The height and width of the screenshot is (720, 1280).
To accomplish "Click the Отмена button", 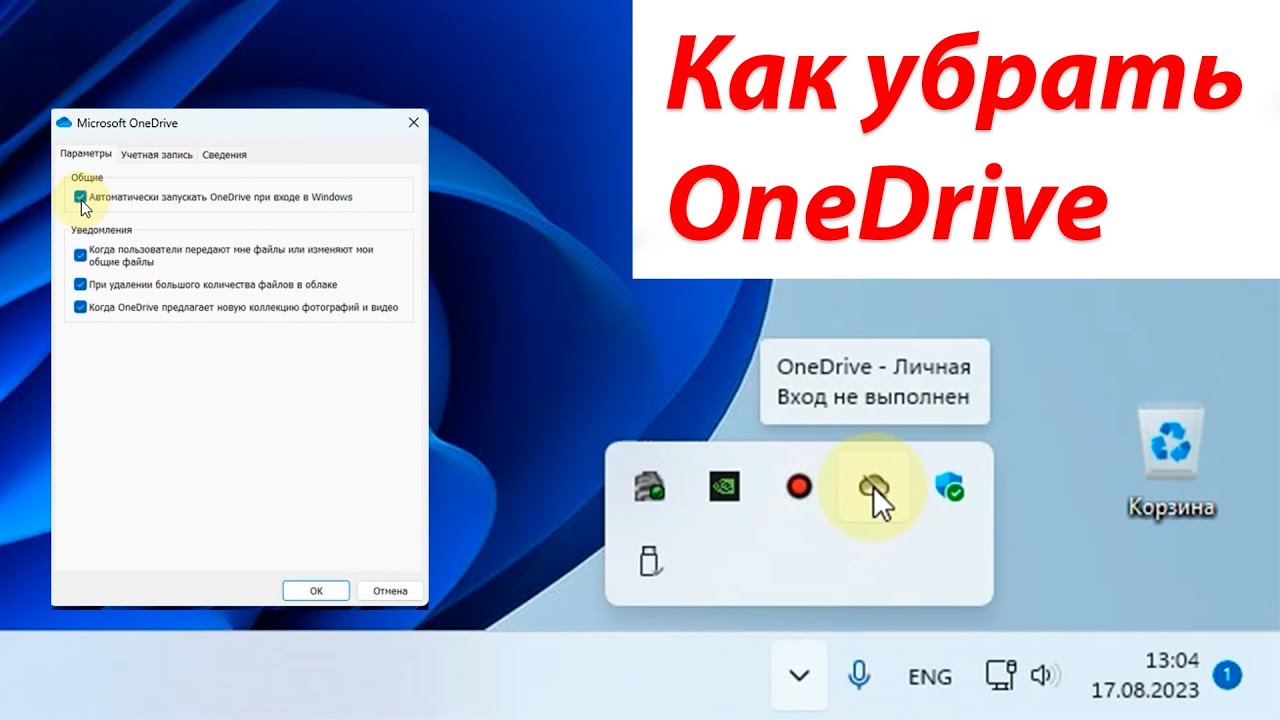I will (390, 591).
